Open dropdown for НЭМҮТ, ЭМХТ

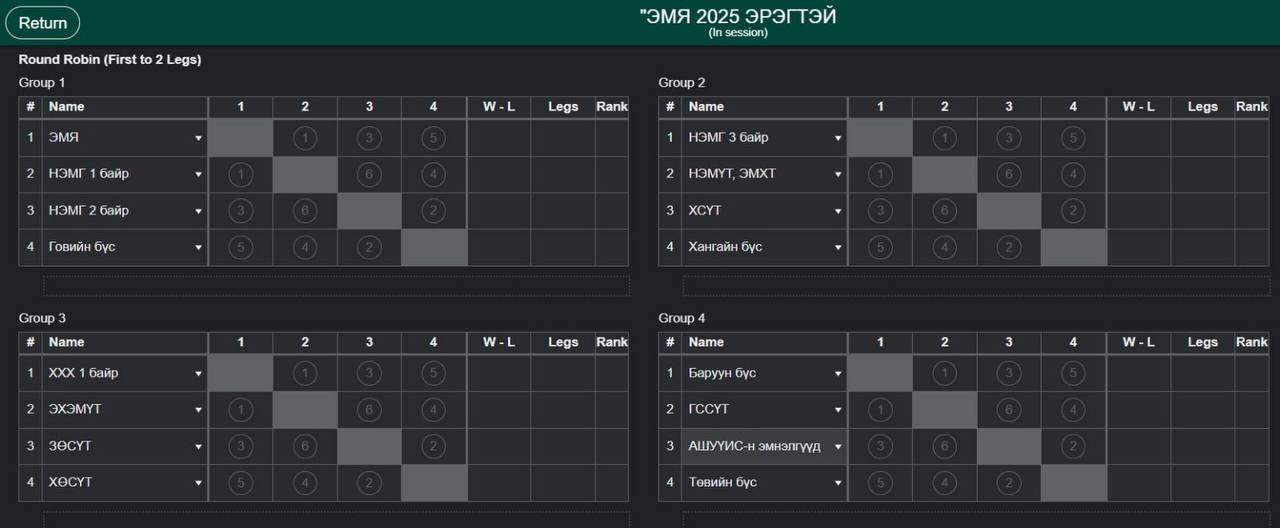(838, 175)
